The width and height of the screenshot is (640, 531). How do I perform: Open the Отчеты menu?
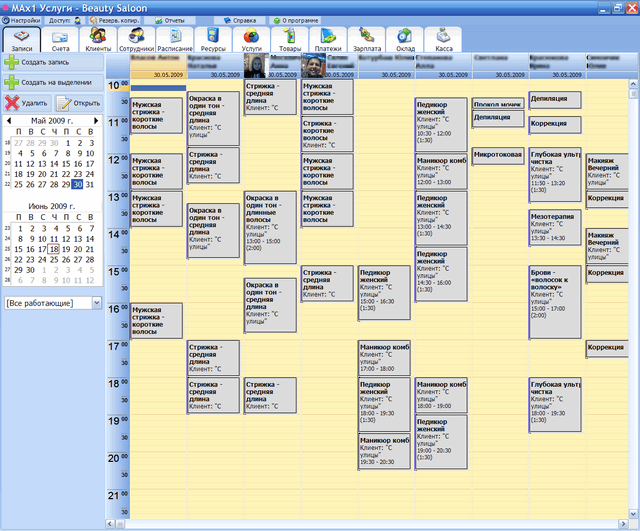(170, 20)
